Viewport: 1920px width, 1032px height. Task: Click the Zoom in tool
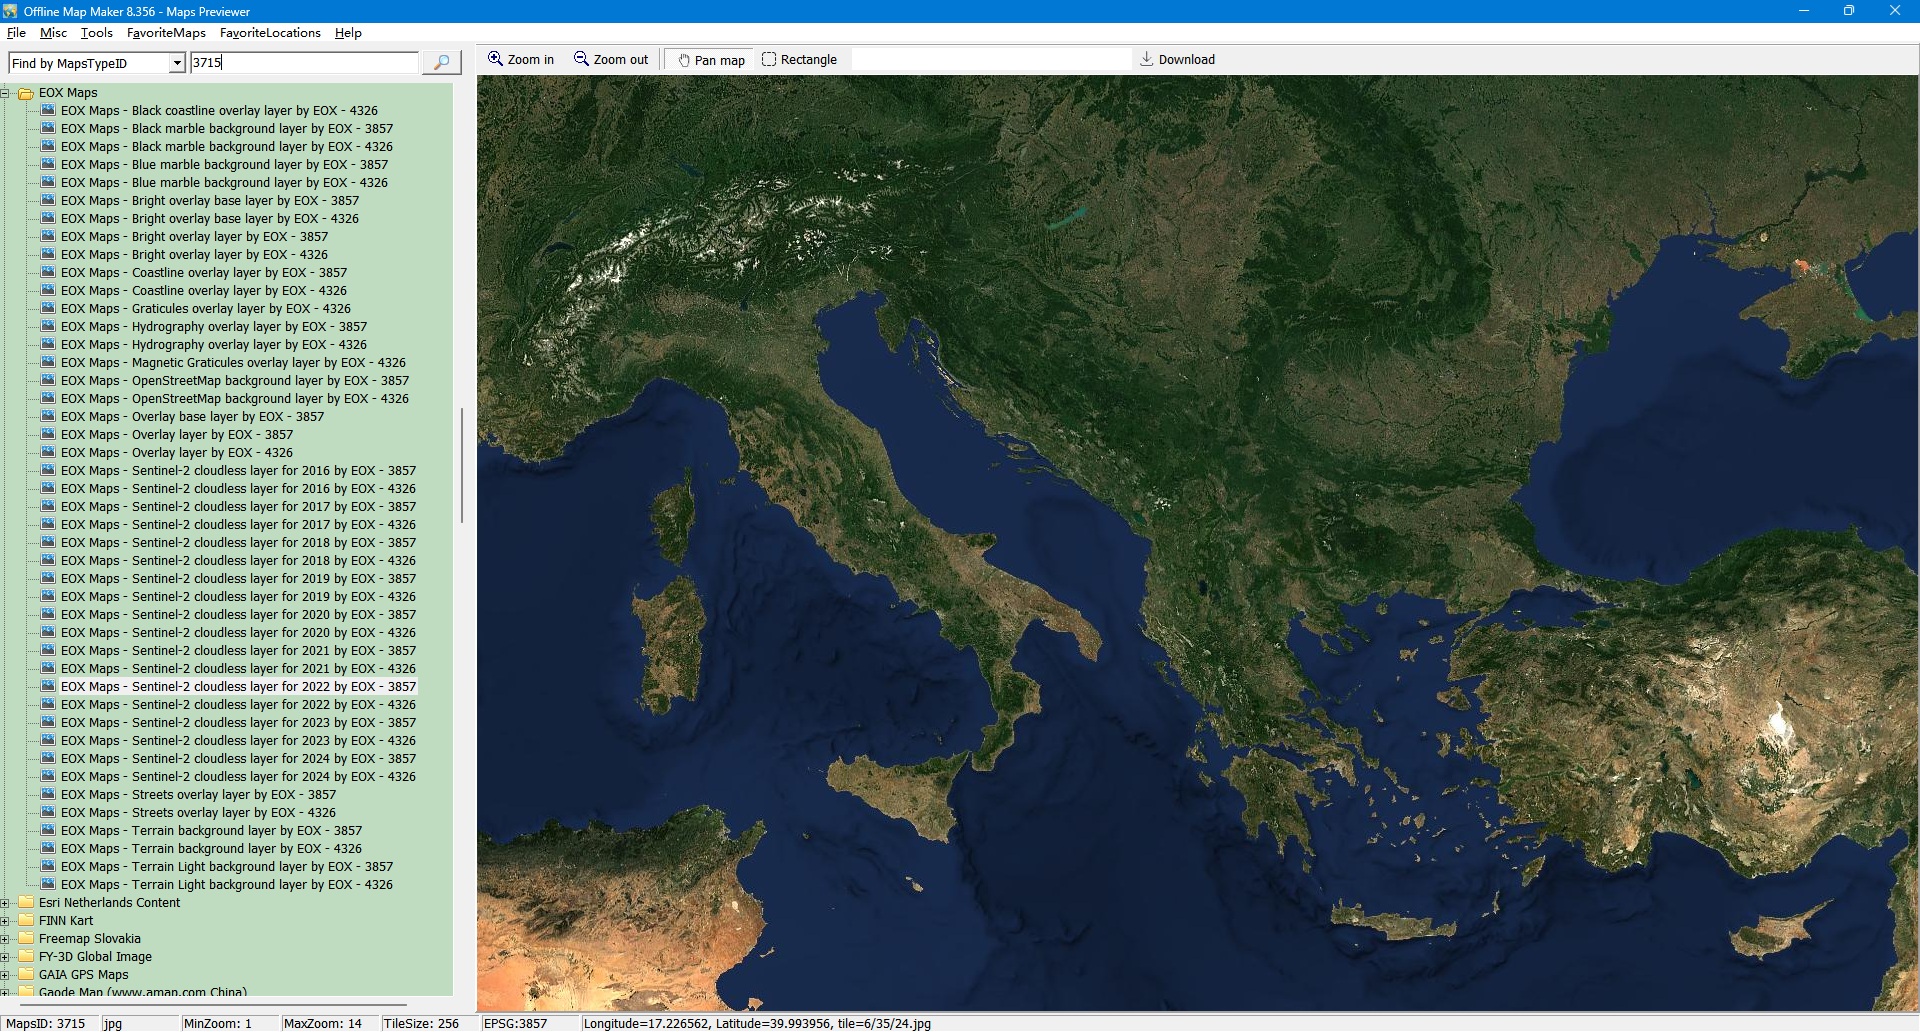point(521,60)
